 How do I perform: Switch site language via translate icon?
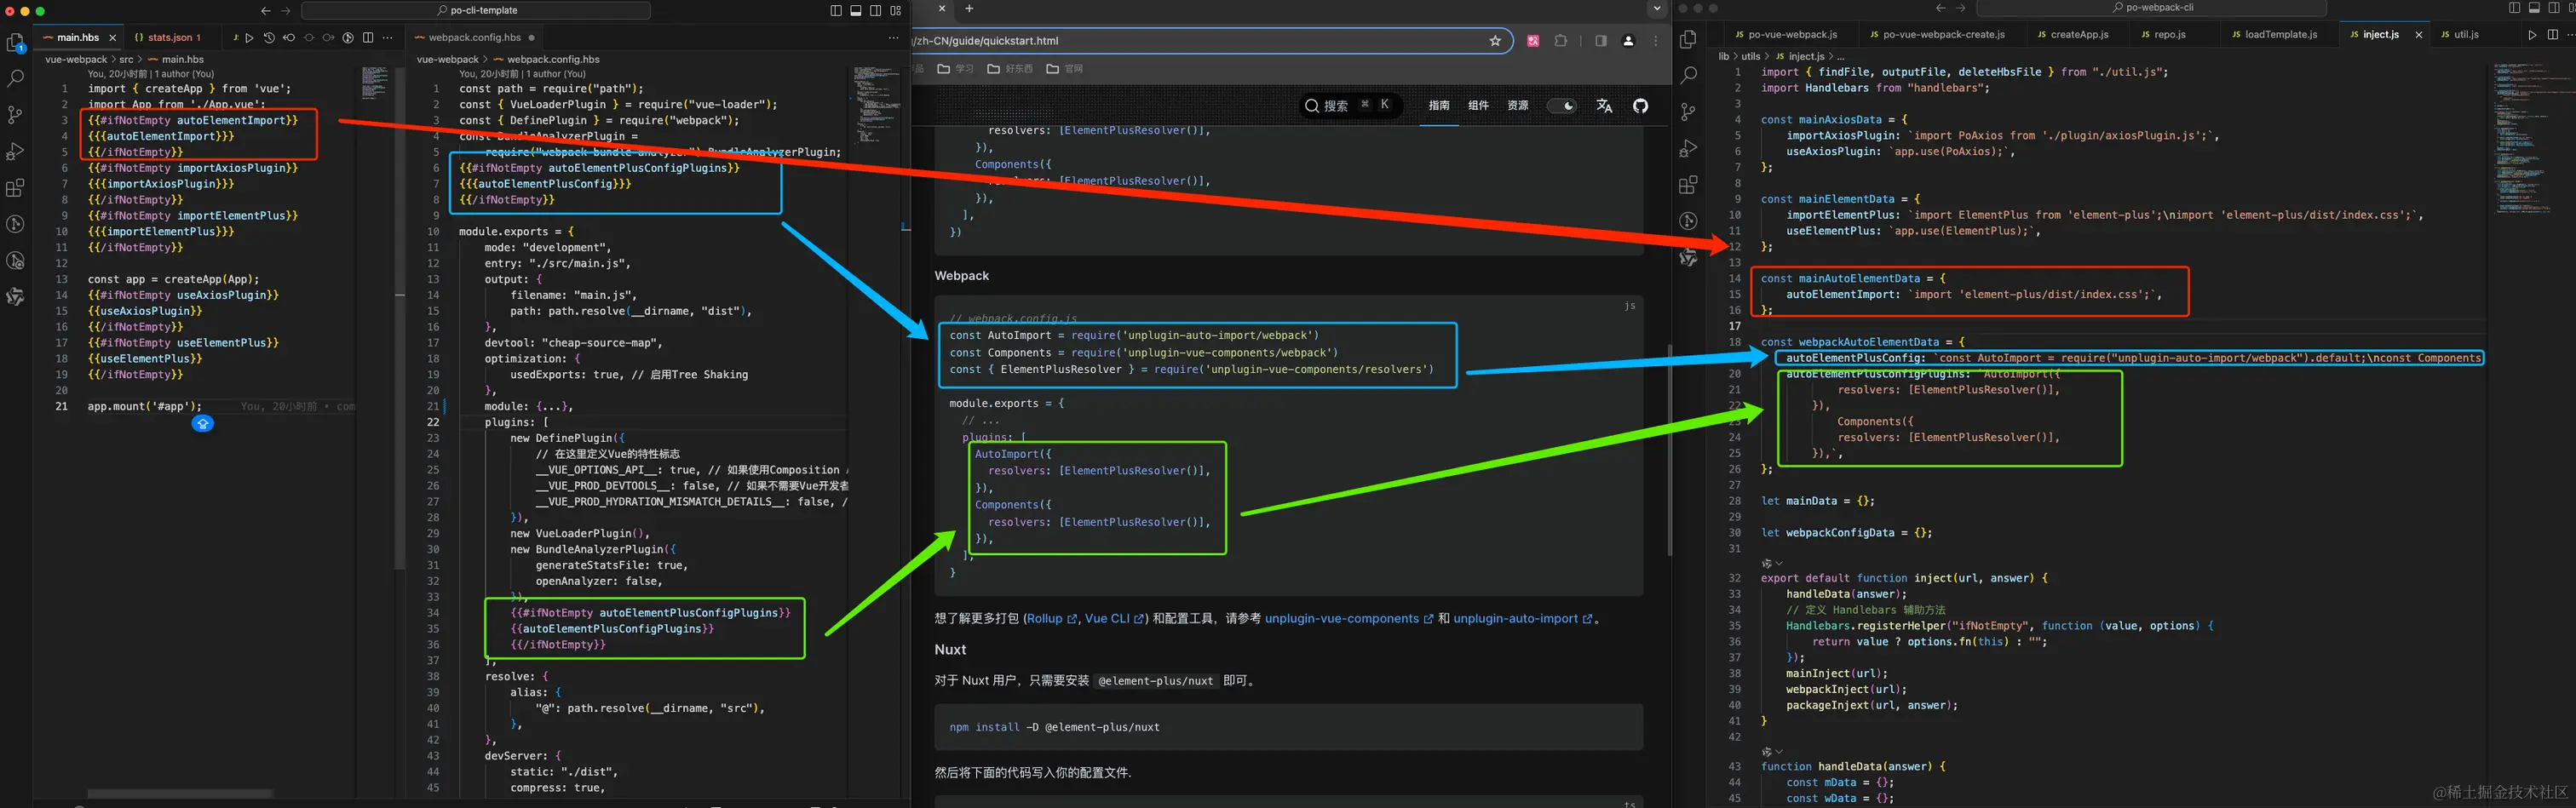click(1604, 106)
